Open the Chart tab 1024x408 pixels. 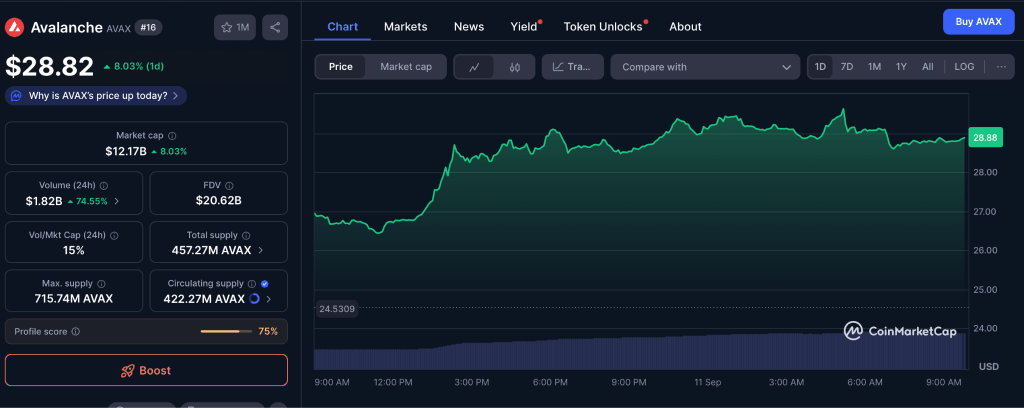[342, 27]
